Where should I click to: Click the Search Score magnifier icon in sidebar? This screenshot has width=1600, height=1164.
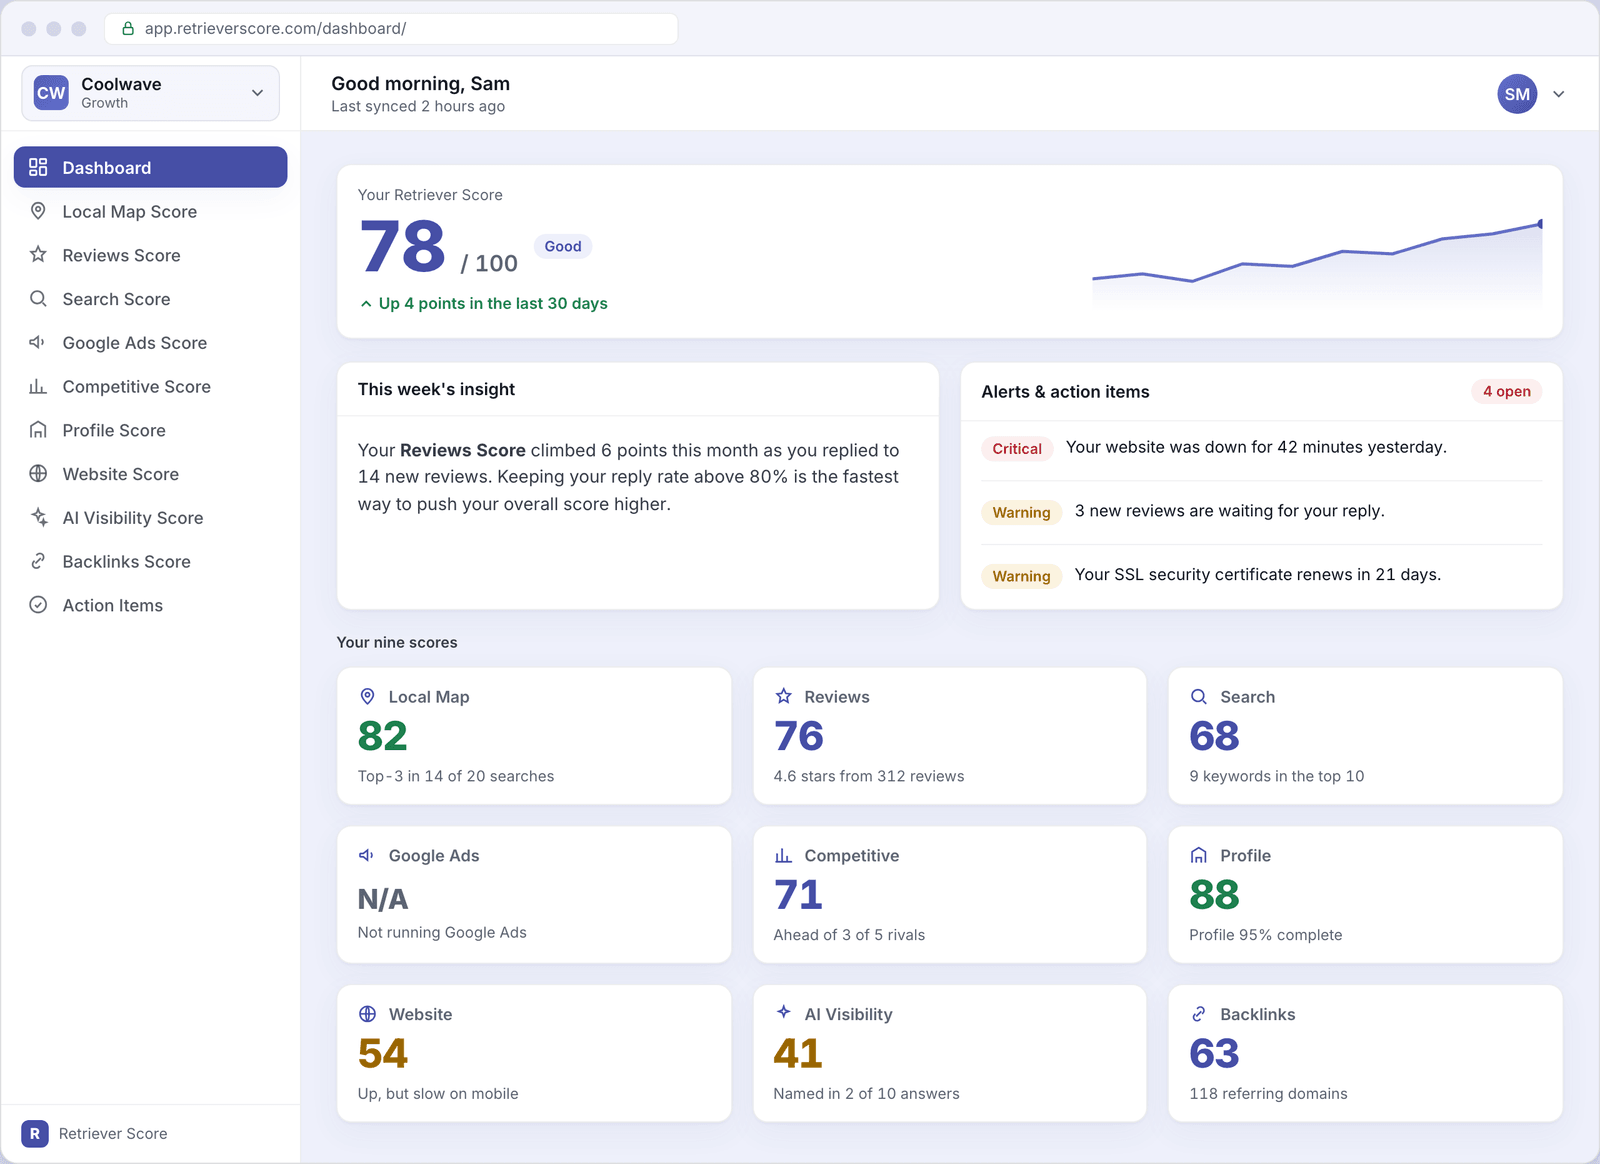tap(38, 299)
